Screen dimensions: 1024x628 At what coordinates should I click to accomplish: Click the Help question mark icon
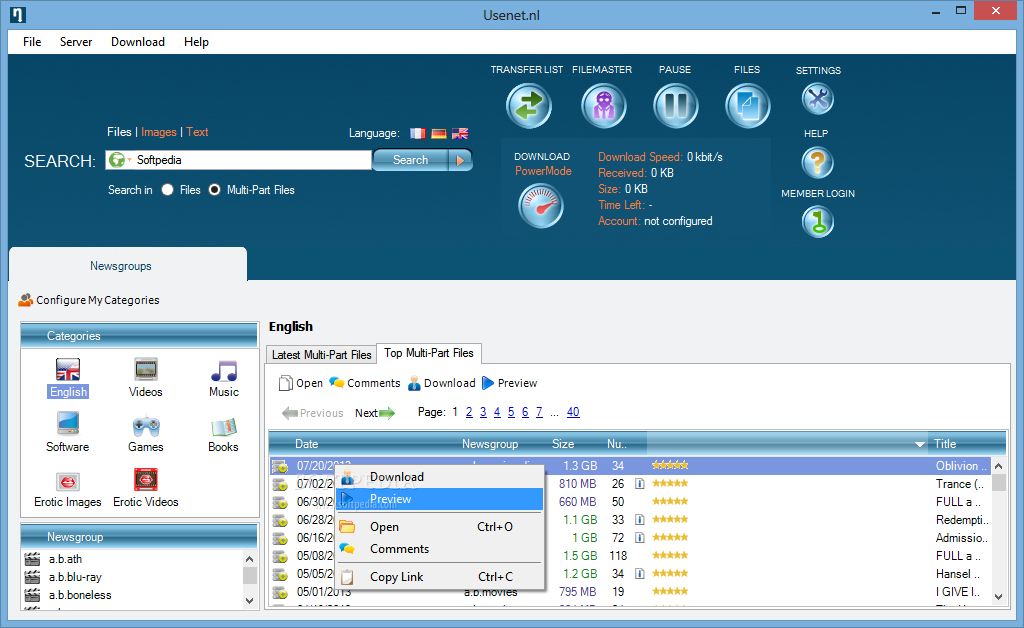[818, 162]
